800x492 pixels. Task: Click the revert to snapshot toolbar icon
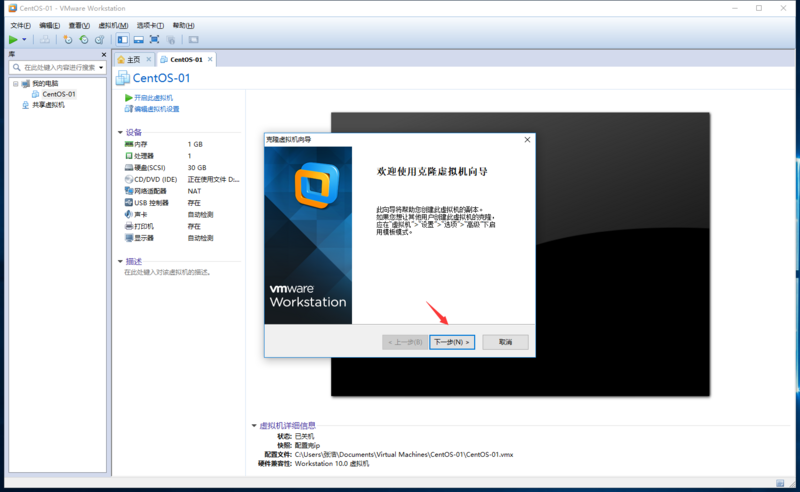pyautogui.click(x=84, y=39)
